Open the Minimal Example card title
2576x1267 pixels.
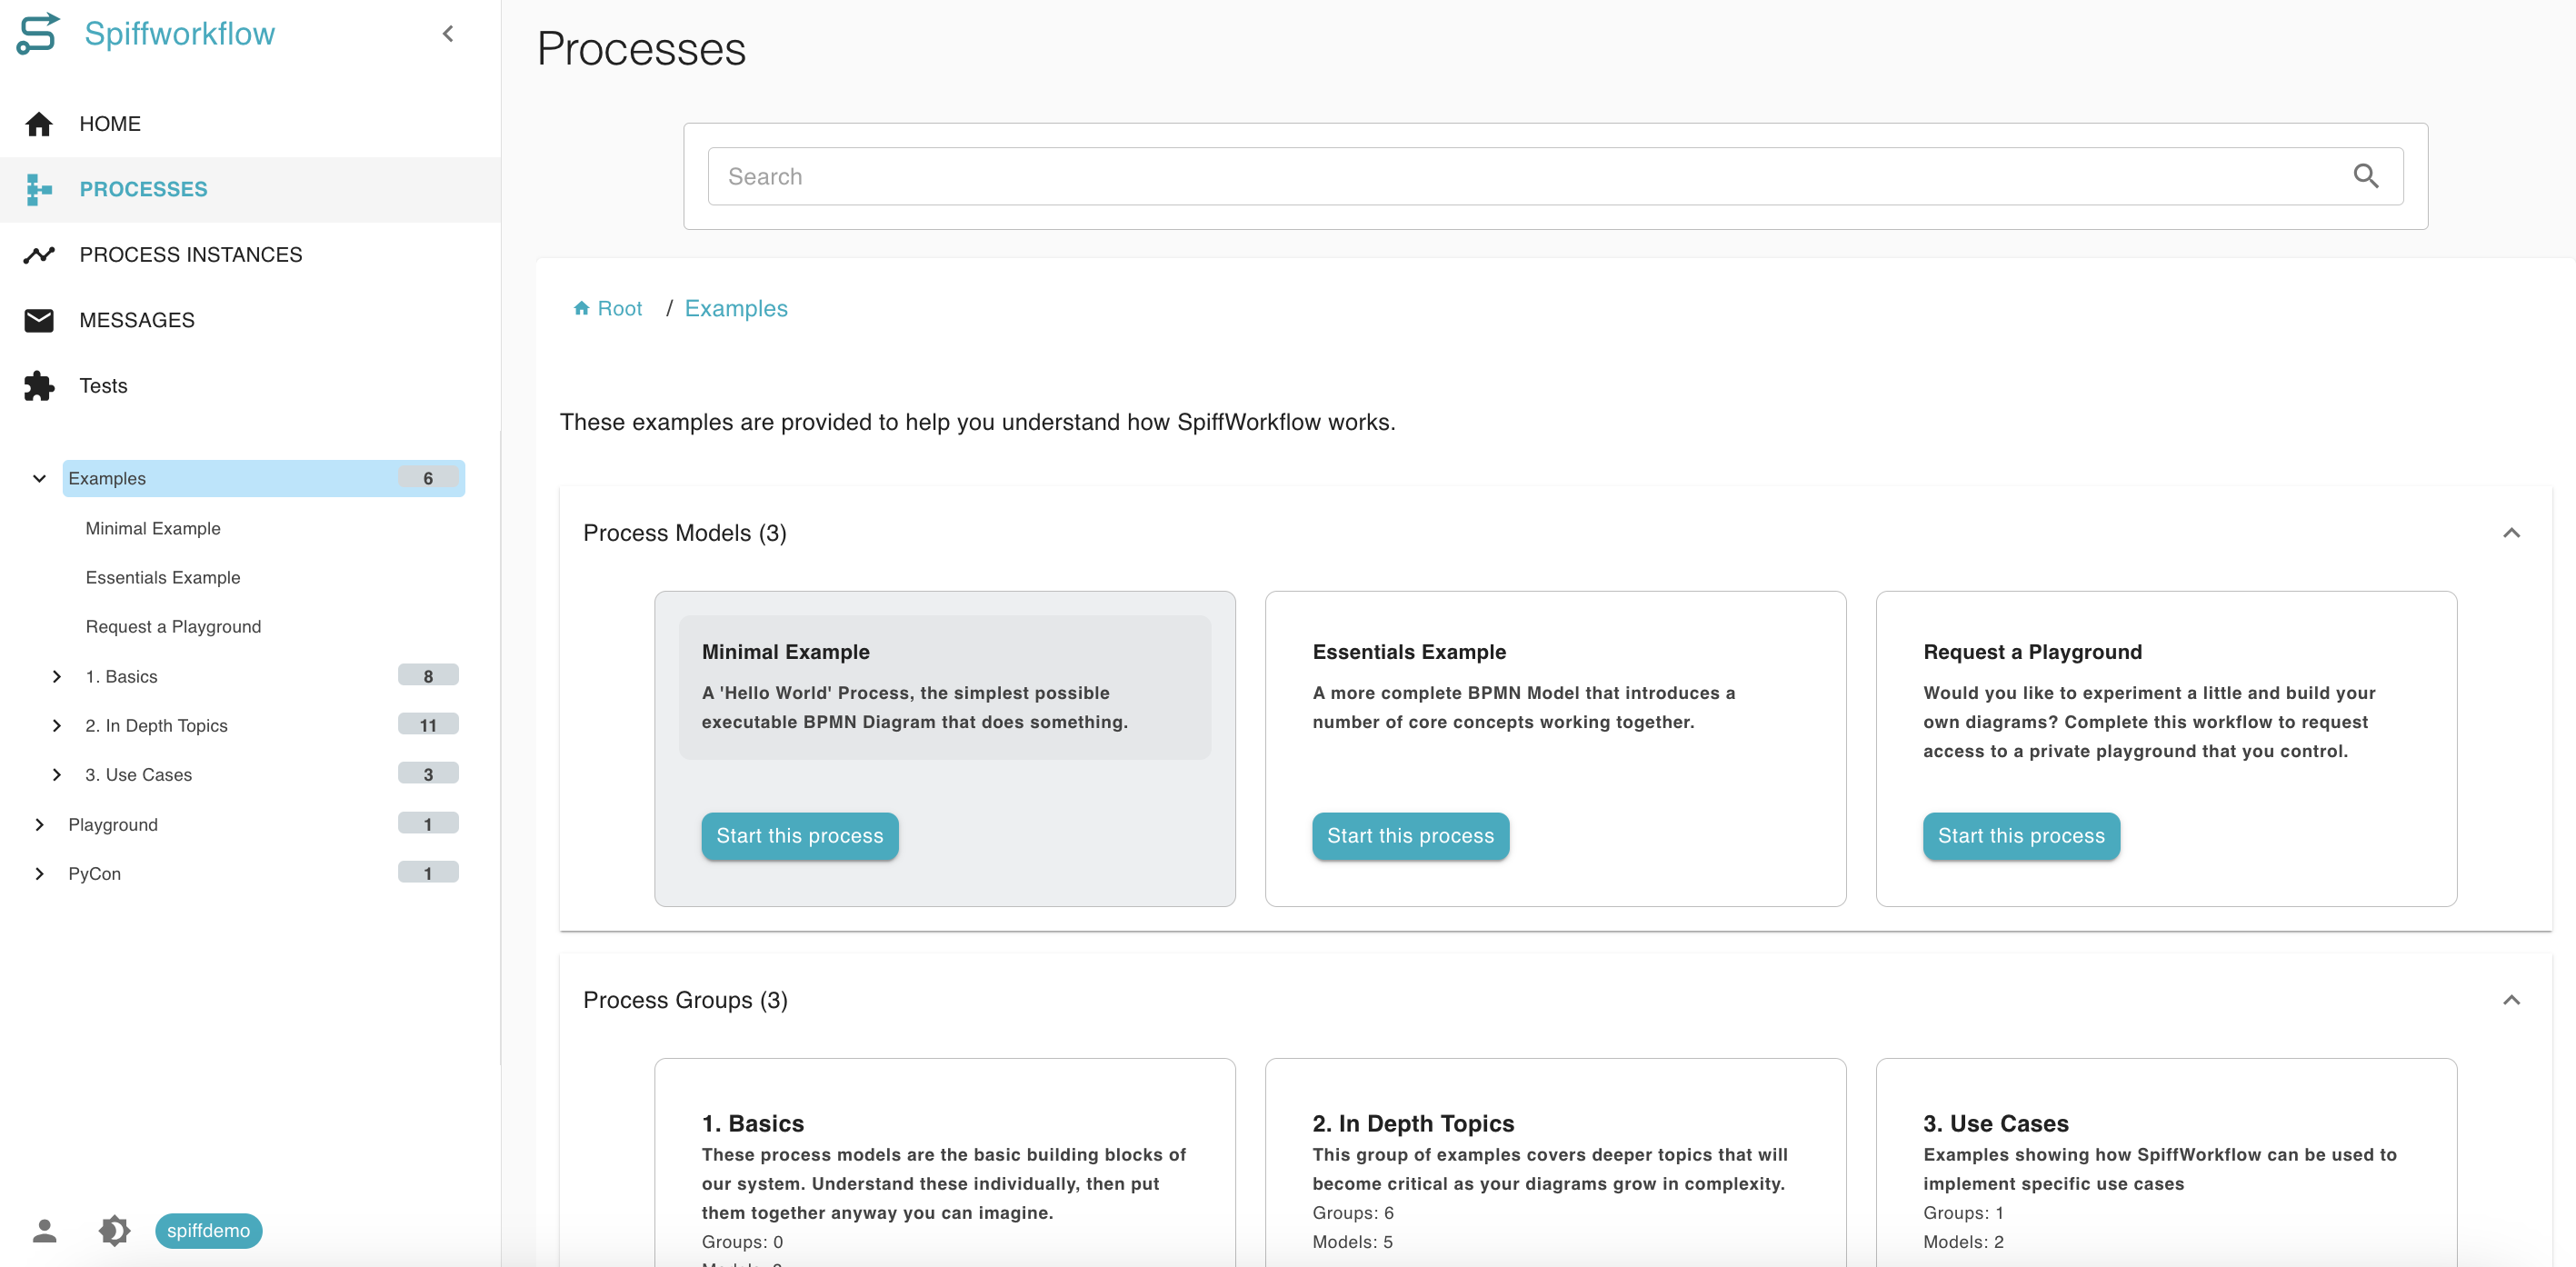point(785,652)
